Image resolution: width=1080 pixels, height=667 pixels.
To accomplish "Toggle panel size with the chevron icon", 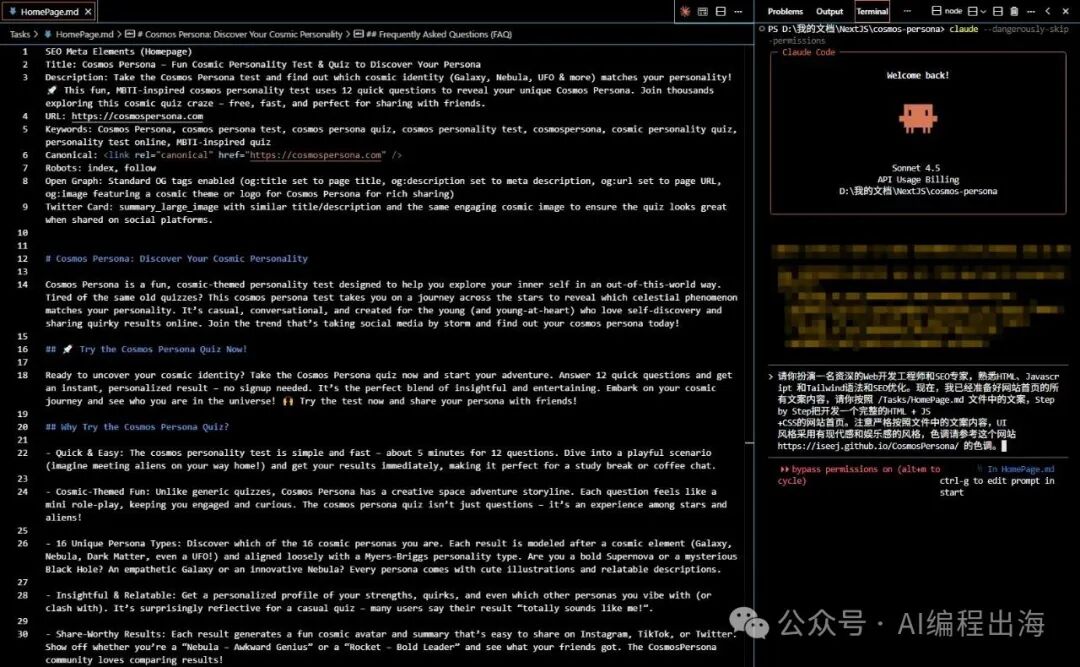I will (x=1049, y=12).
